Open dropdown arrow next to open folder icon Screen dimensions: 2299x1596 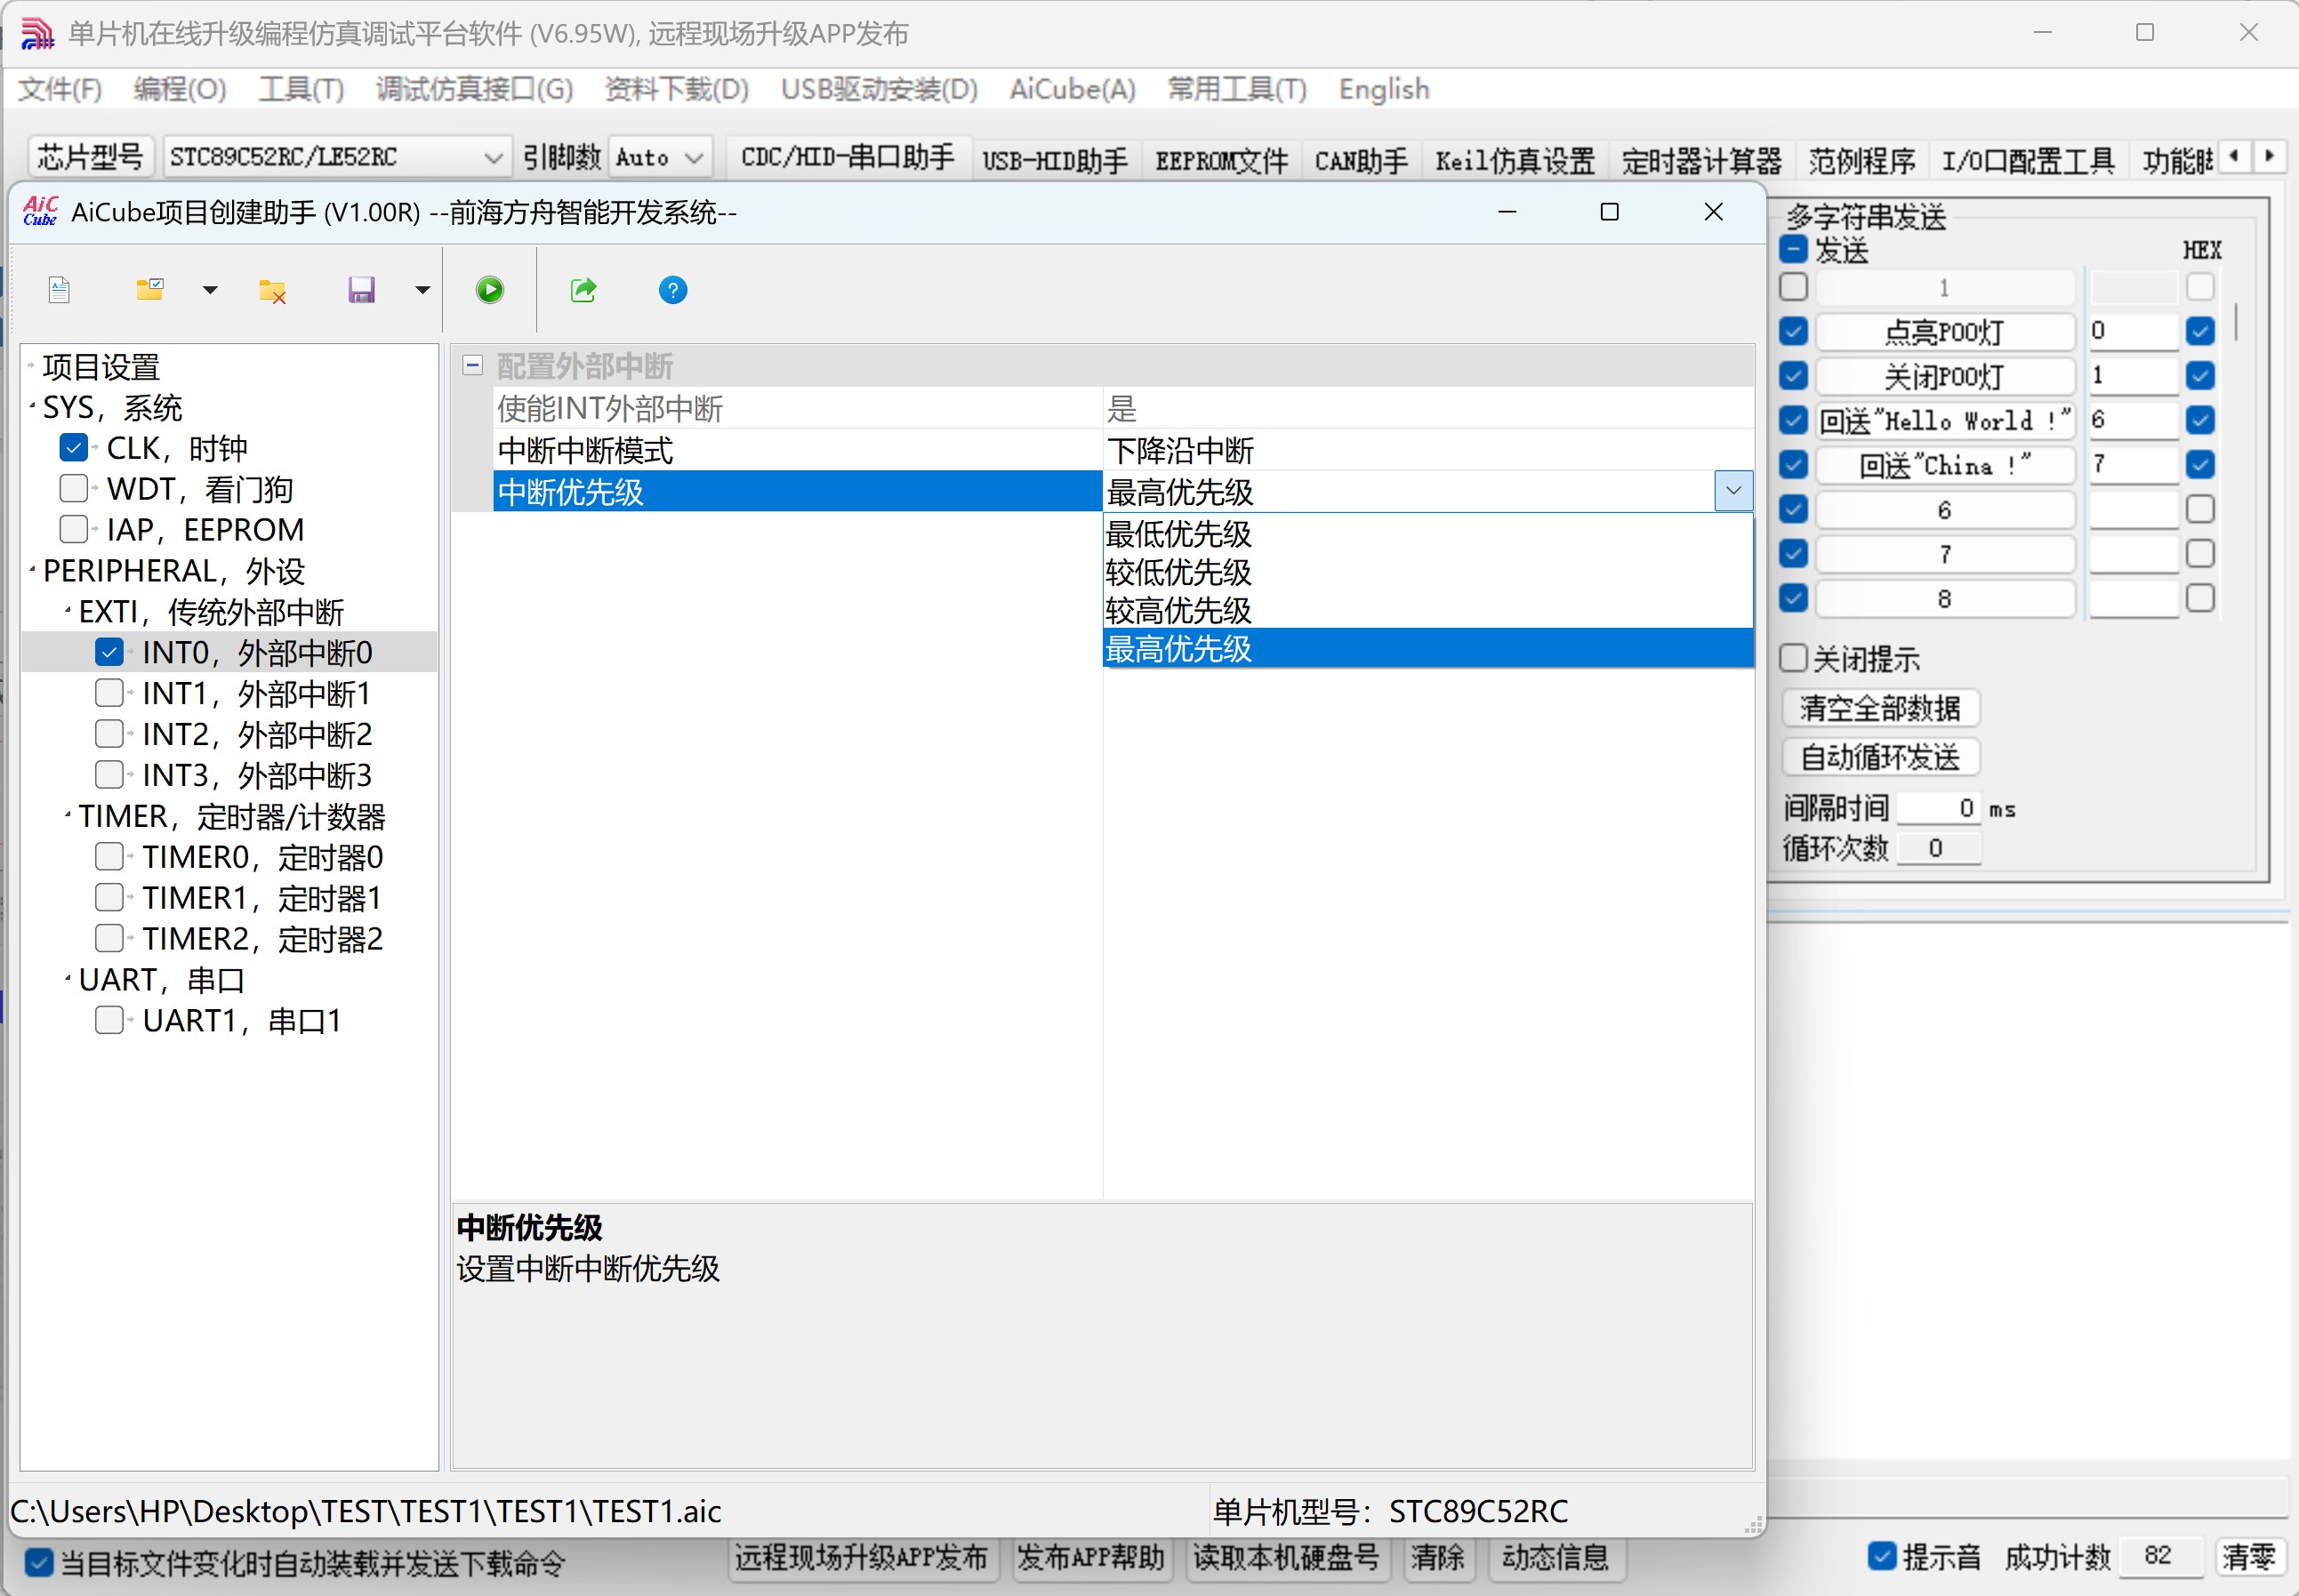click(x=210, y=290)
